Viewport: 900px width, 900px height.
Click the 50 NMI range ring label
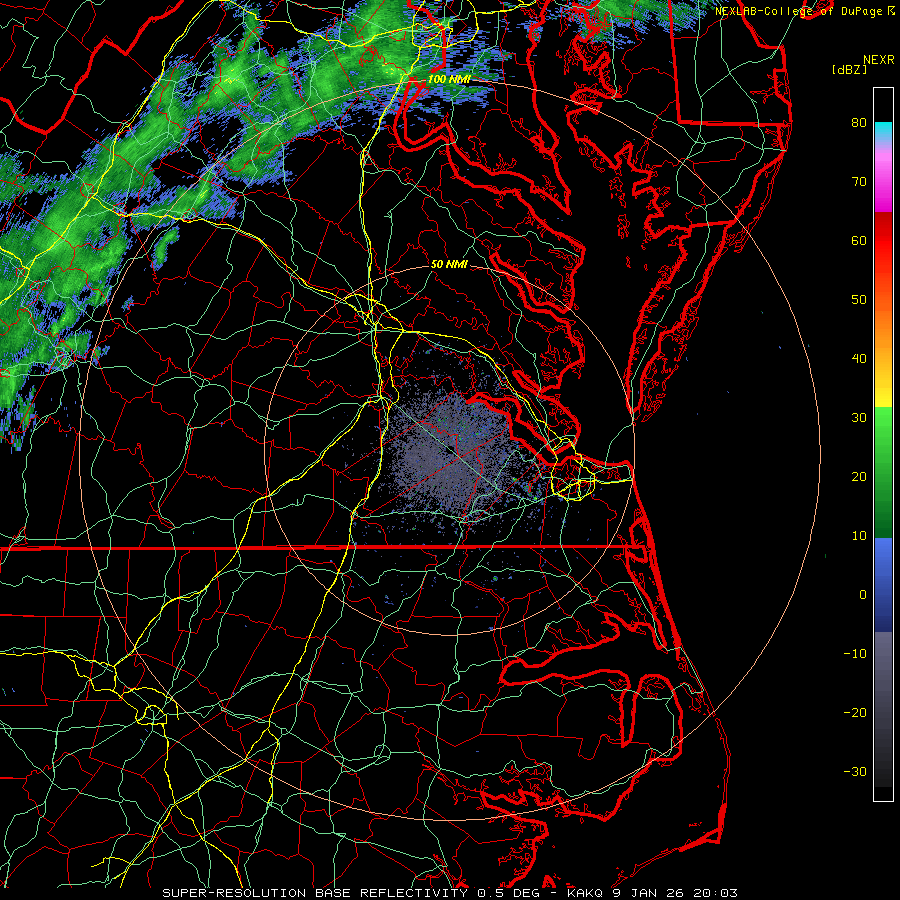tap(449, 265)
